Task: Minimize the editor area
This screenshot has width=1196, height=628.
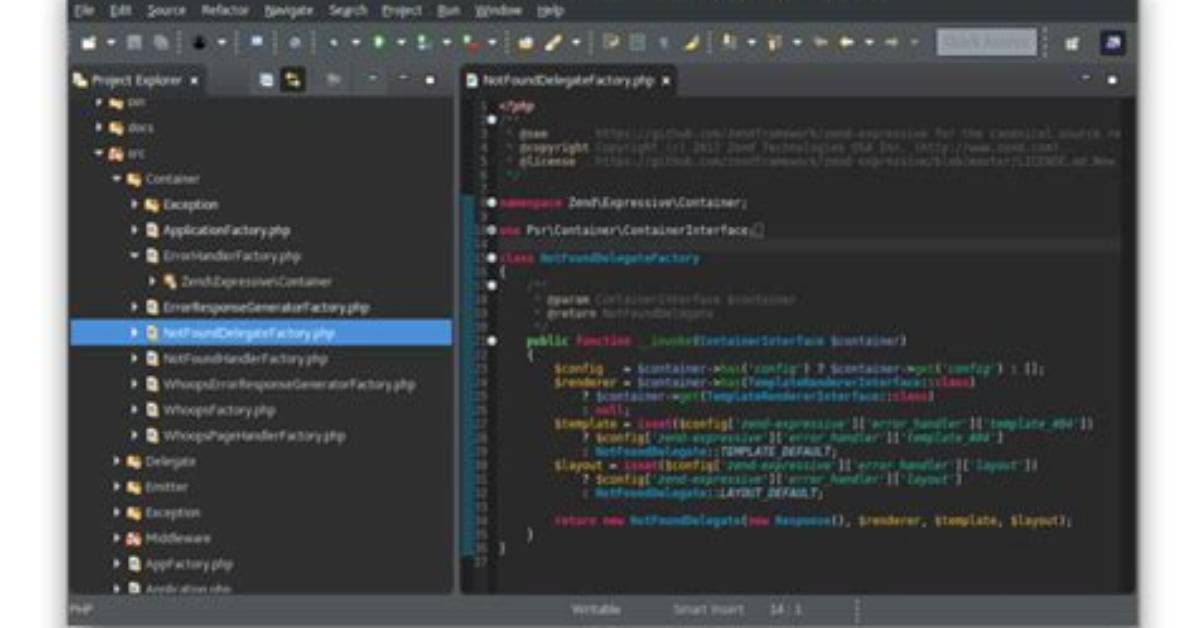Action: (x=1085, y=79)
